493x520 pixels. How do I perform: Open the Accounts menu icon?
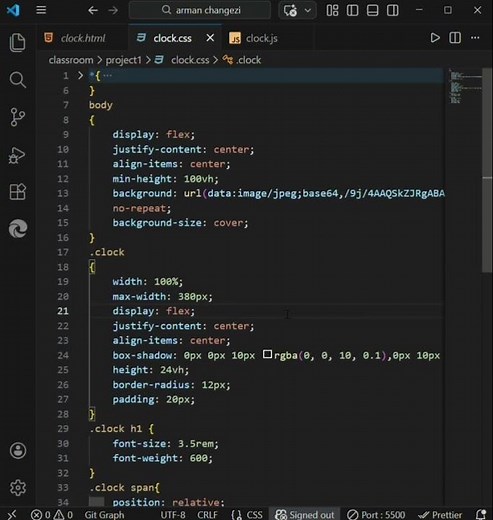[18, 451]
